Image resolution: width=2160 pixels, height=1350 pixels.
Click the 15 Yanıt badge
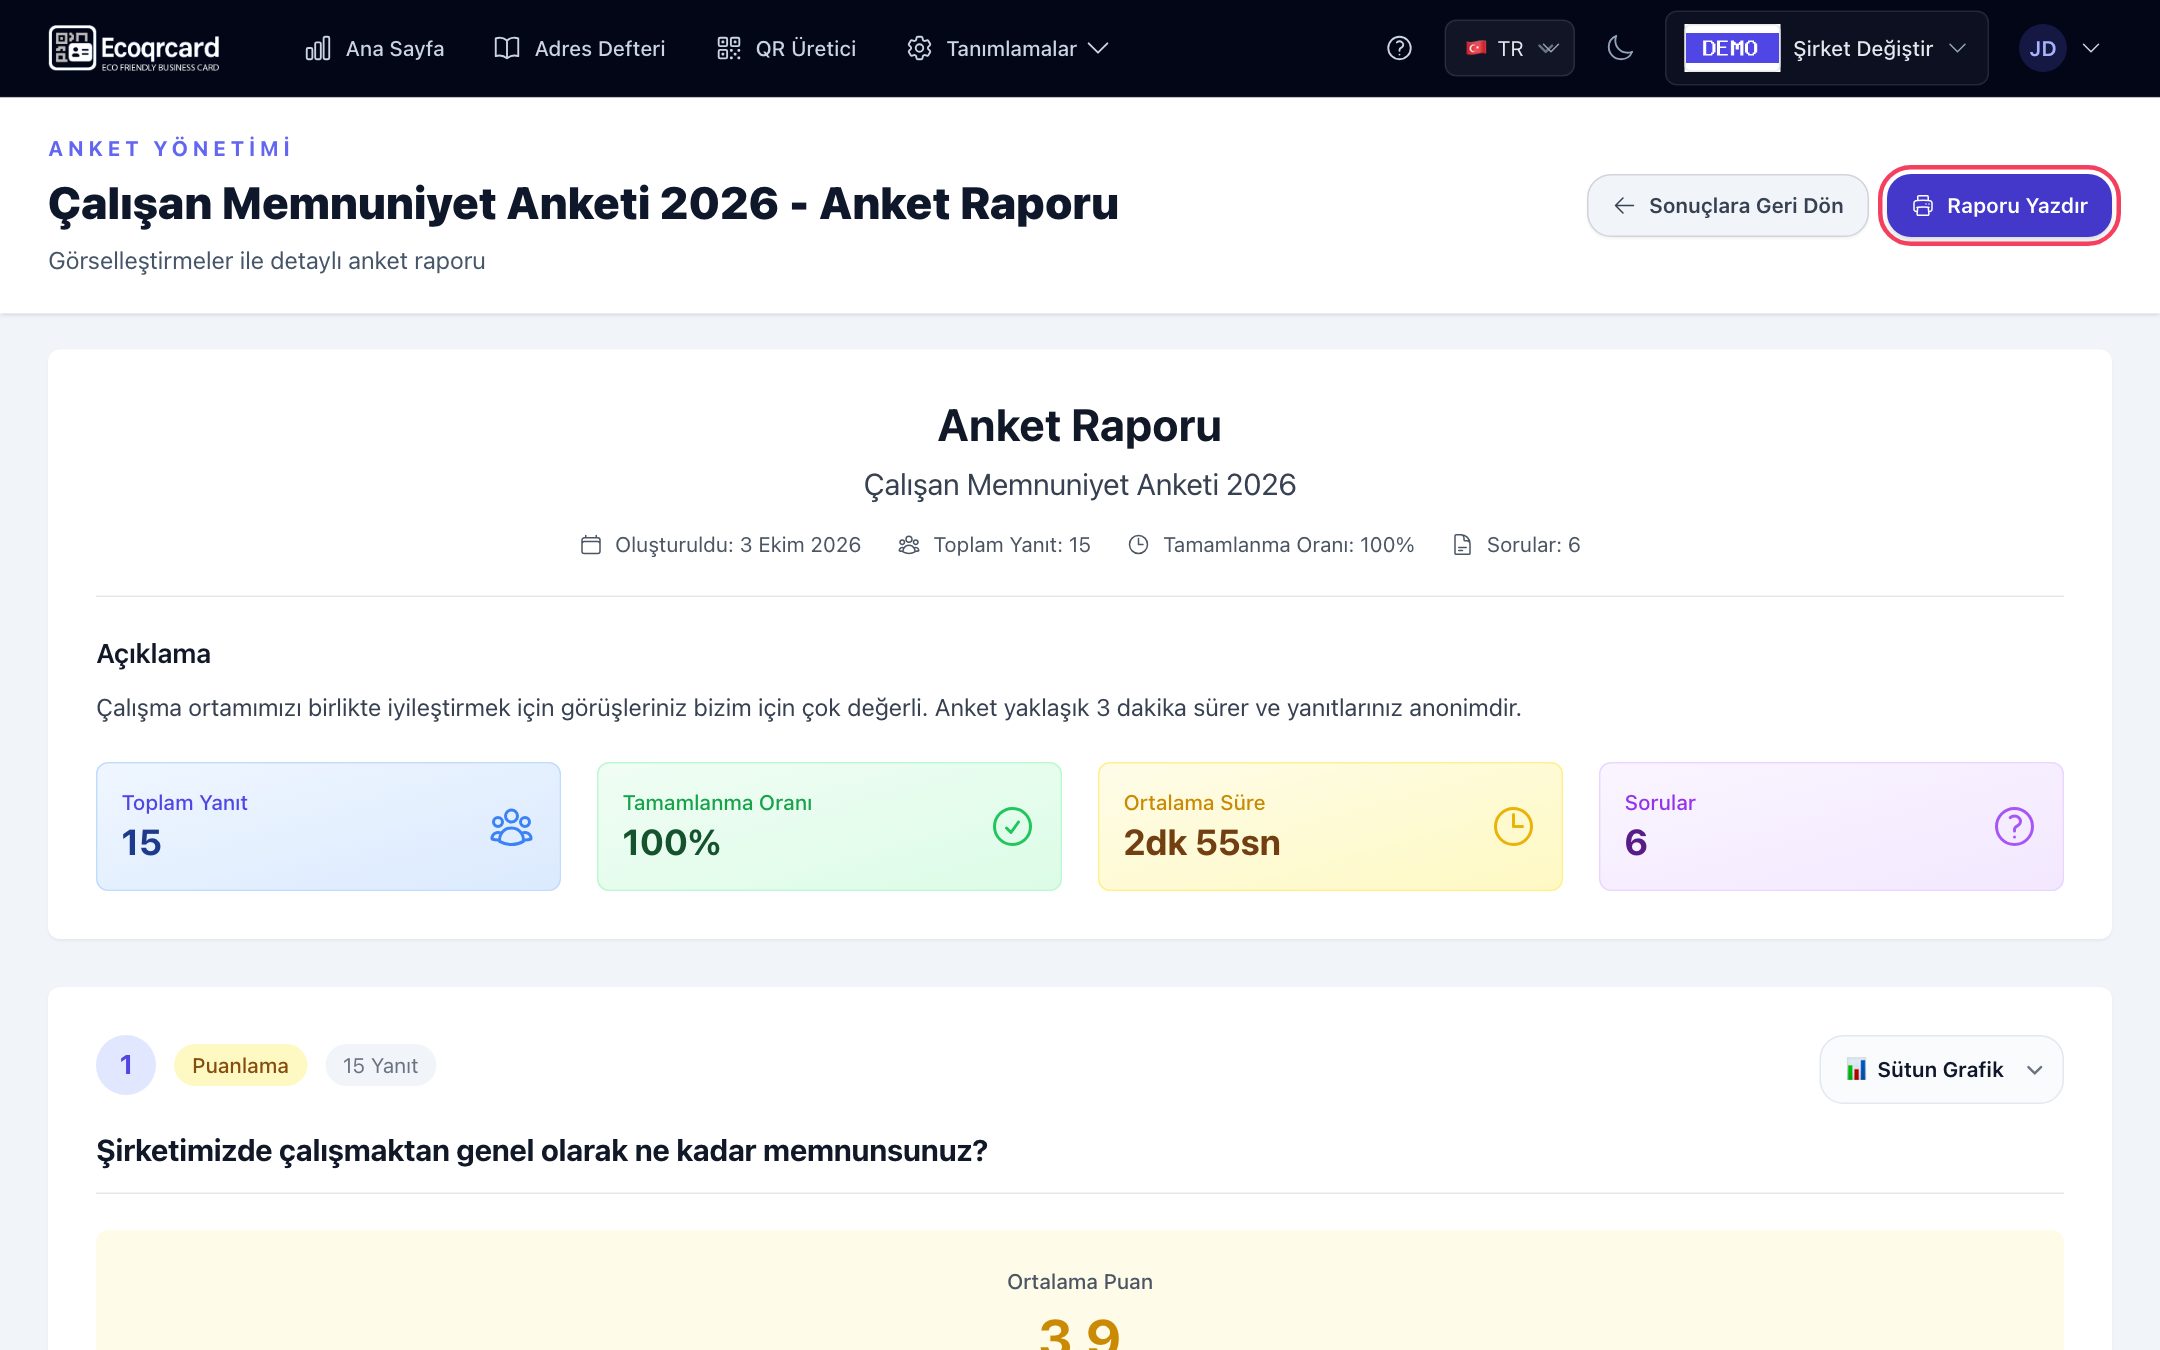(380, 1066)
